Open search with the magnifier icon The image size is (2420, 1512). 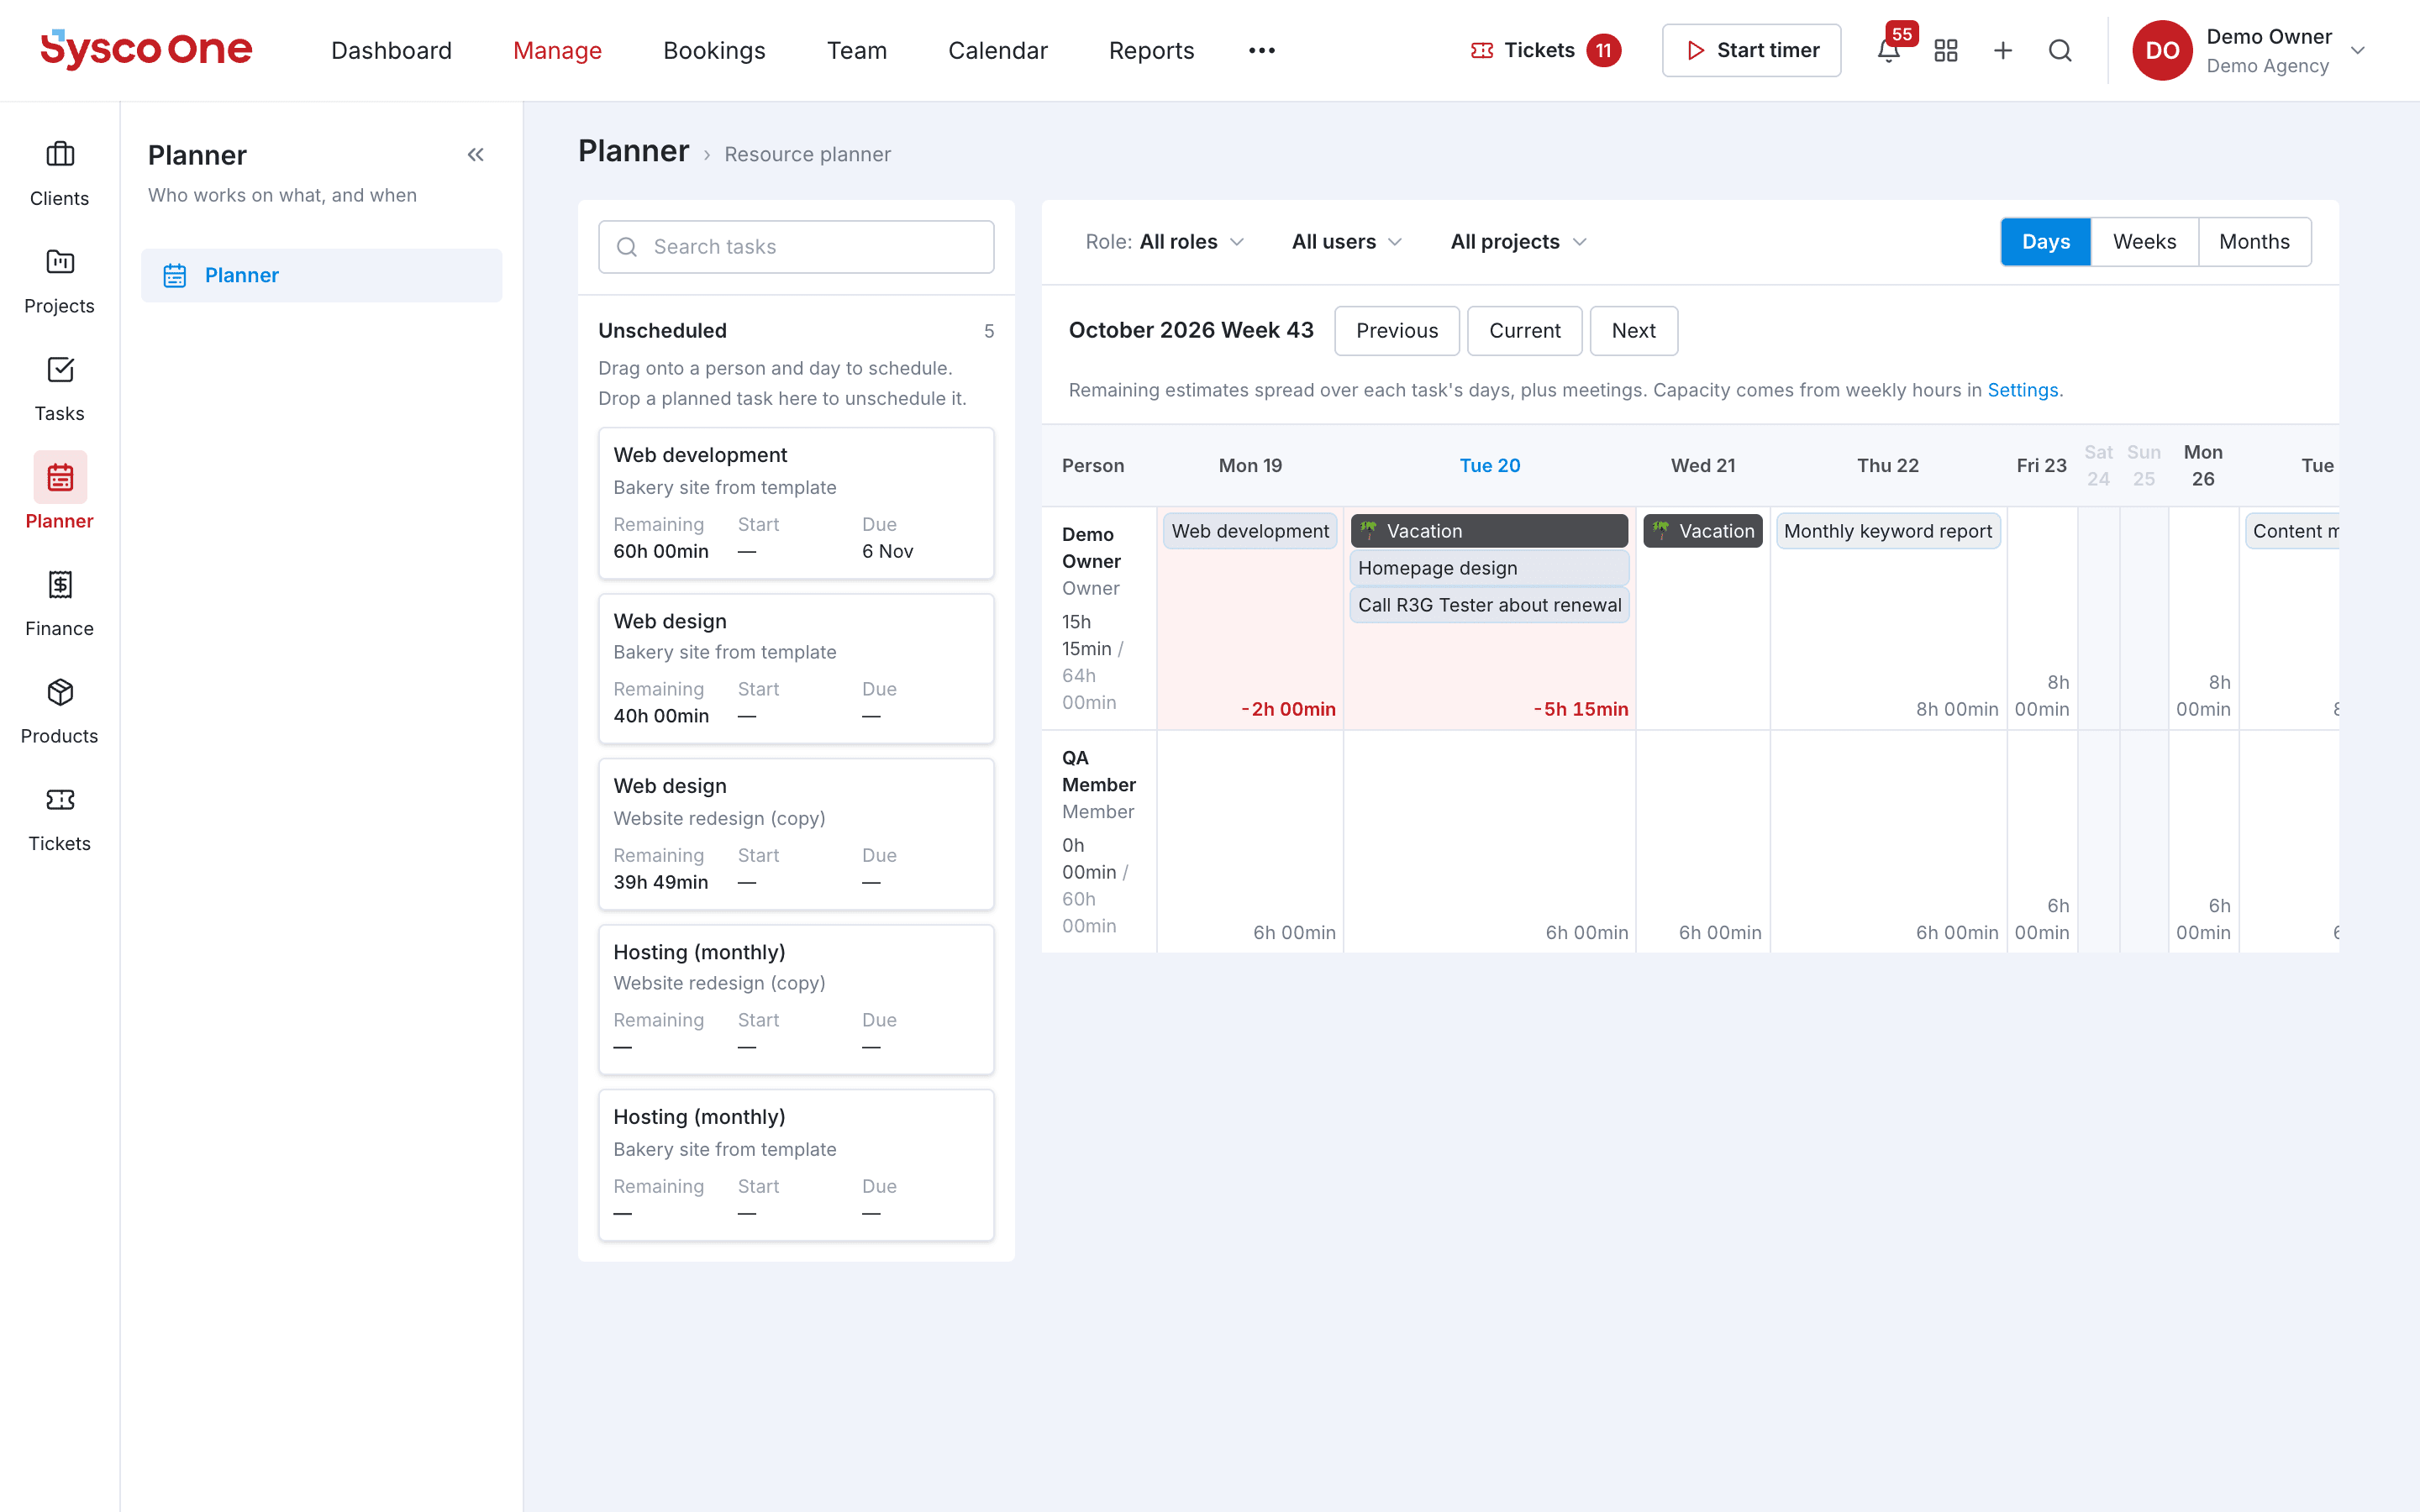click(x=2060, y=50)
